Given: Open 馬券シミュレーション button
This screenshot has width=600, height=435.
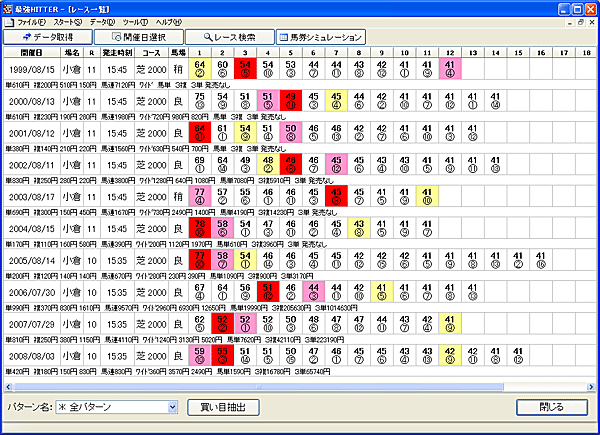Looking at the screenshot, I should [321, 37].
